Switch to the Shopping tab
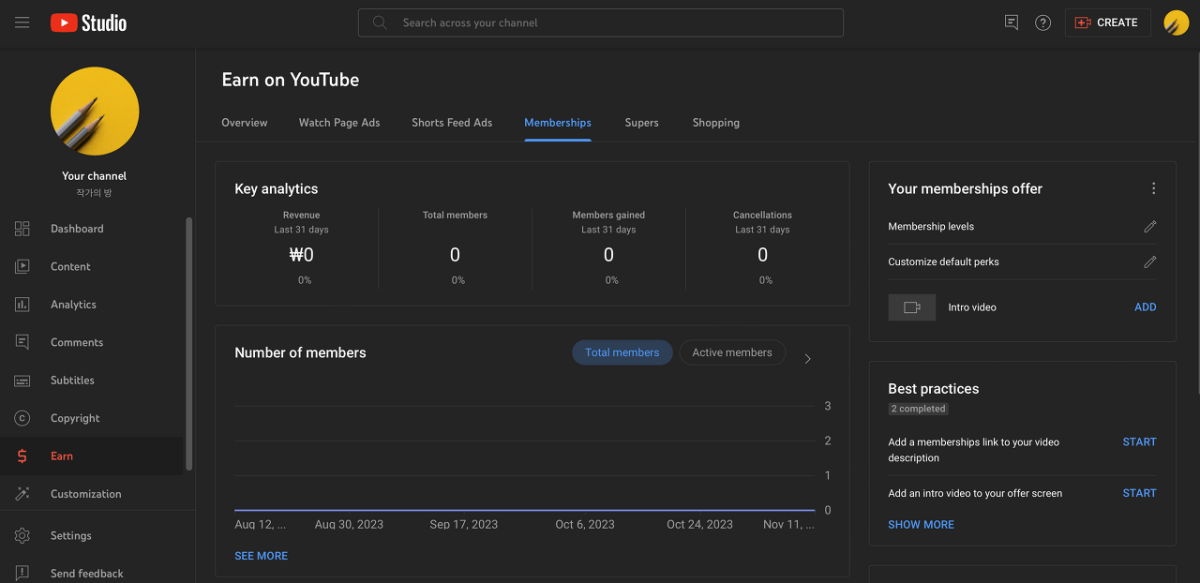 (716, 123)
